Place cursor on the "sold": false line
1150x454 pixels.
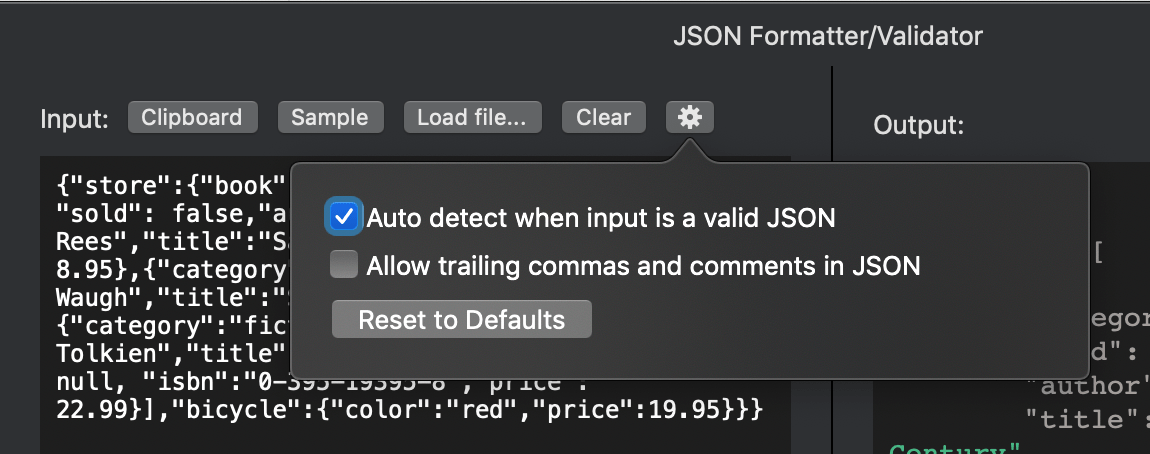click(x=173, y=214)
